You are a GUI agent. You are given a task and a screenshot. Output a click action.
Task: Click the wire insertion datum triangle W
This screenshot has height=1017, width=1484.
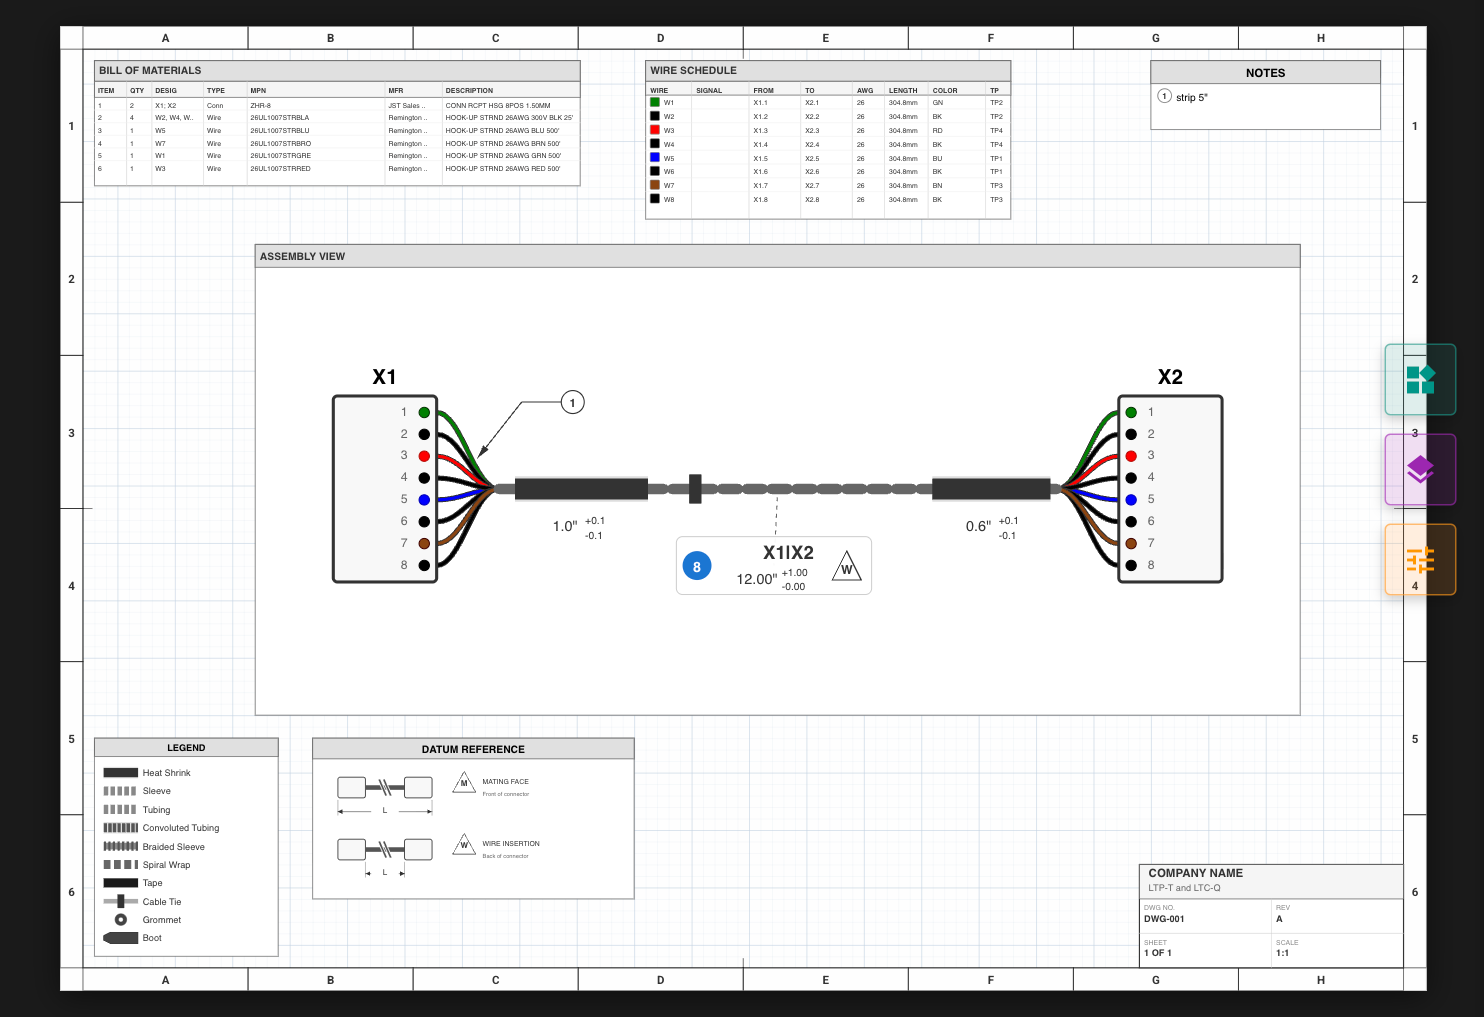click(463, 844)
